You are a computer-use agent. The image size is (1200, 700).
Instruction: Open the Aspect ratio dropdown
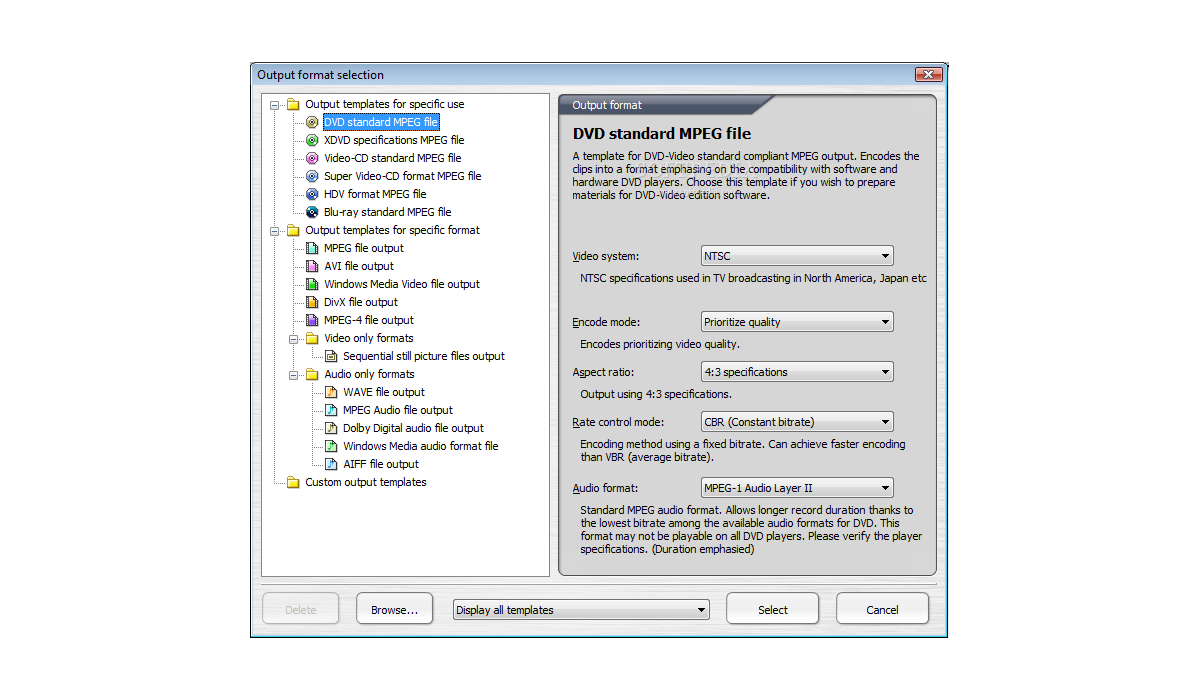pos(797,372)
